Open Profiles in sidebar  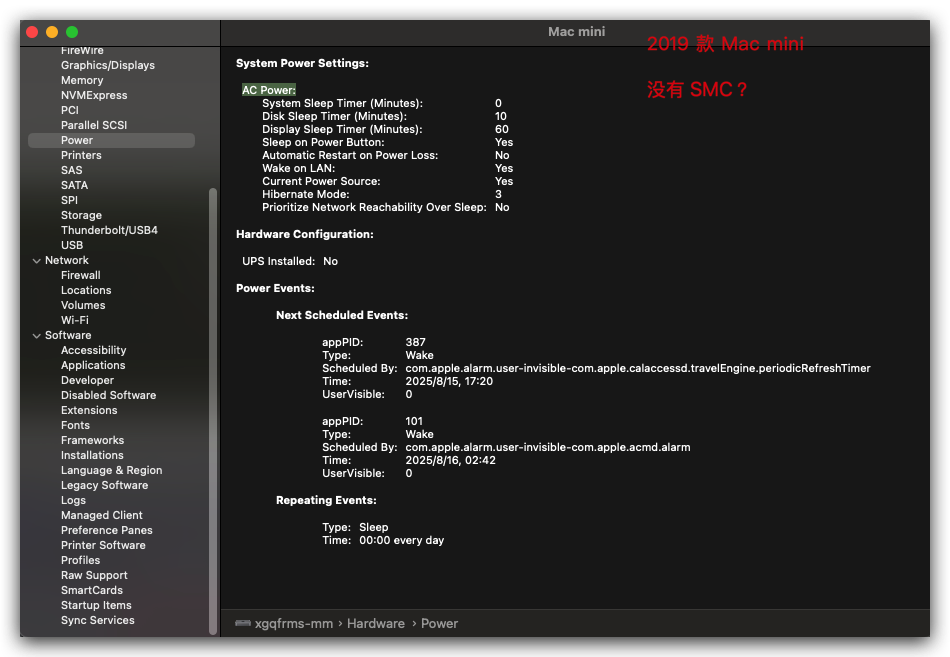coord(81,560)
